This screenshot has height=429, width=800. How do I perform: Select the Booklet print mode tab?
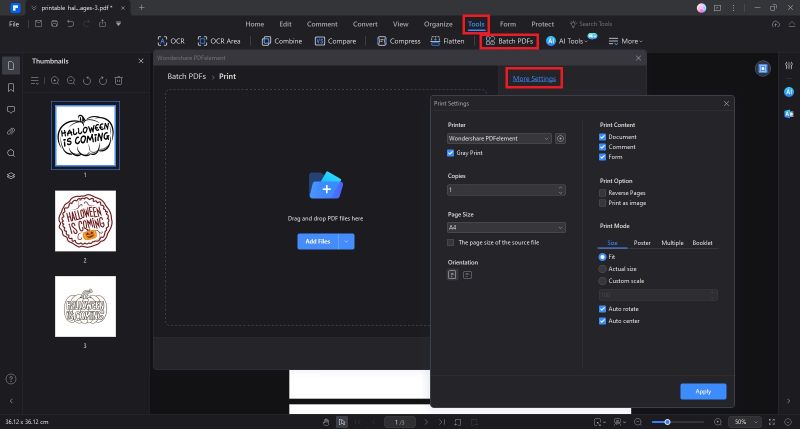(703, 243)
